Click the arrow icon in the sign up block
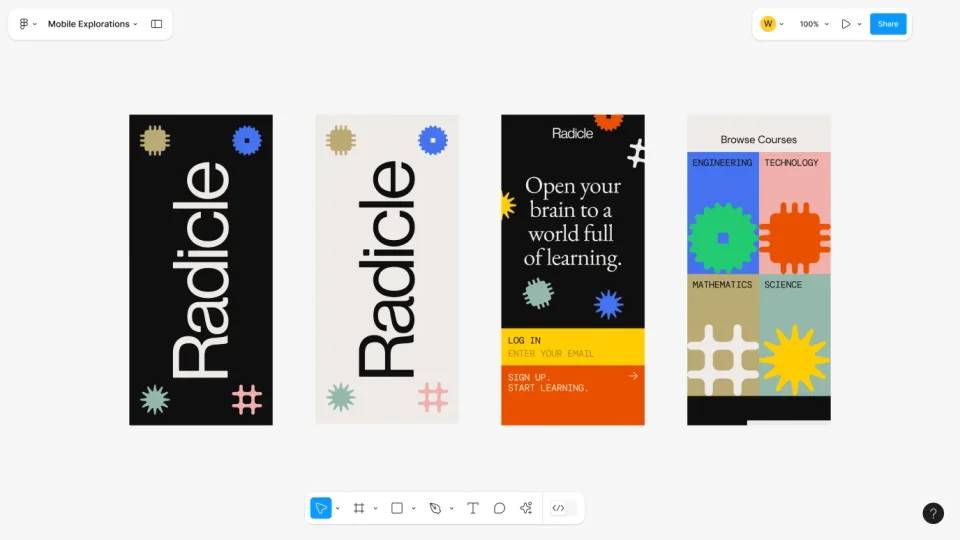Image resolution: width=960 pixels, height=540 pixels. pyautogui.click(x=633, y=376)
